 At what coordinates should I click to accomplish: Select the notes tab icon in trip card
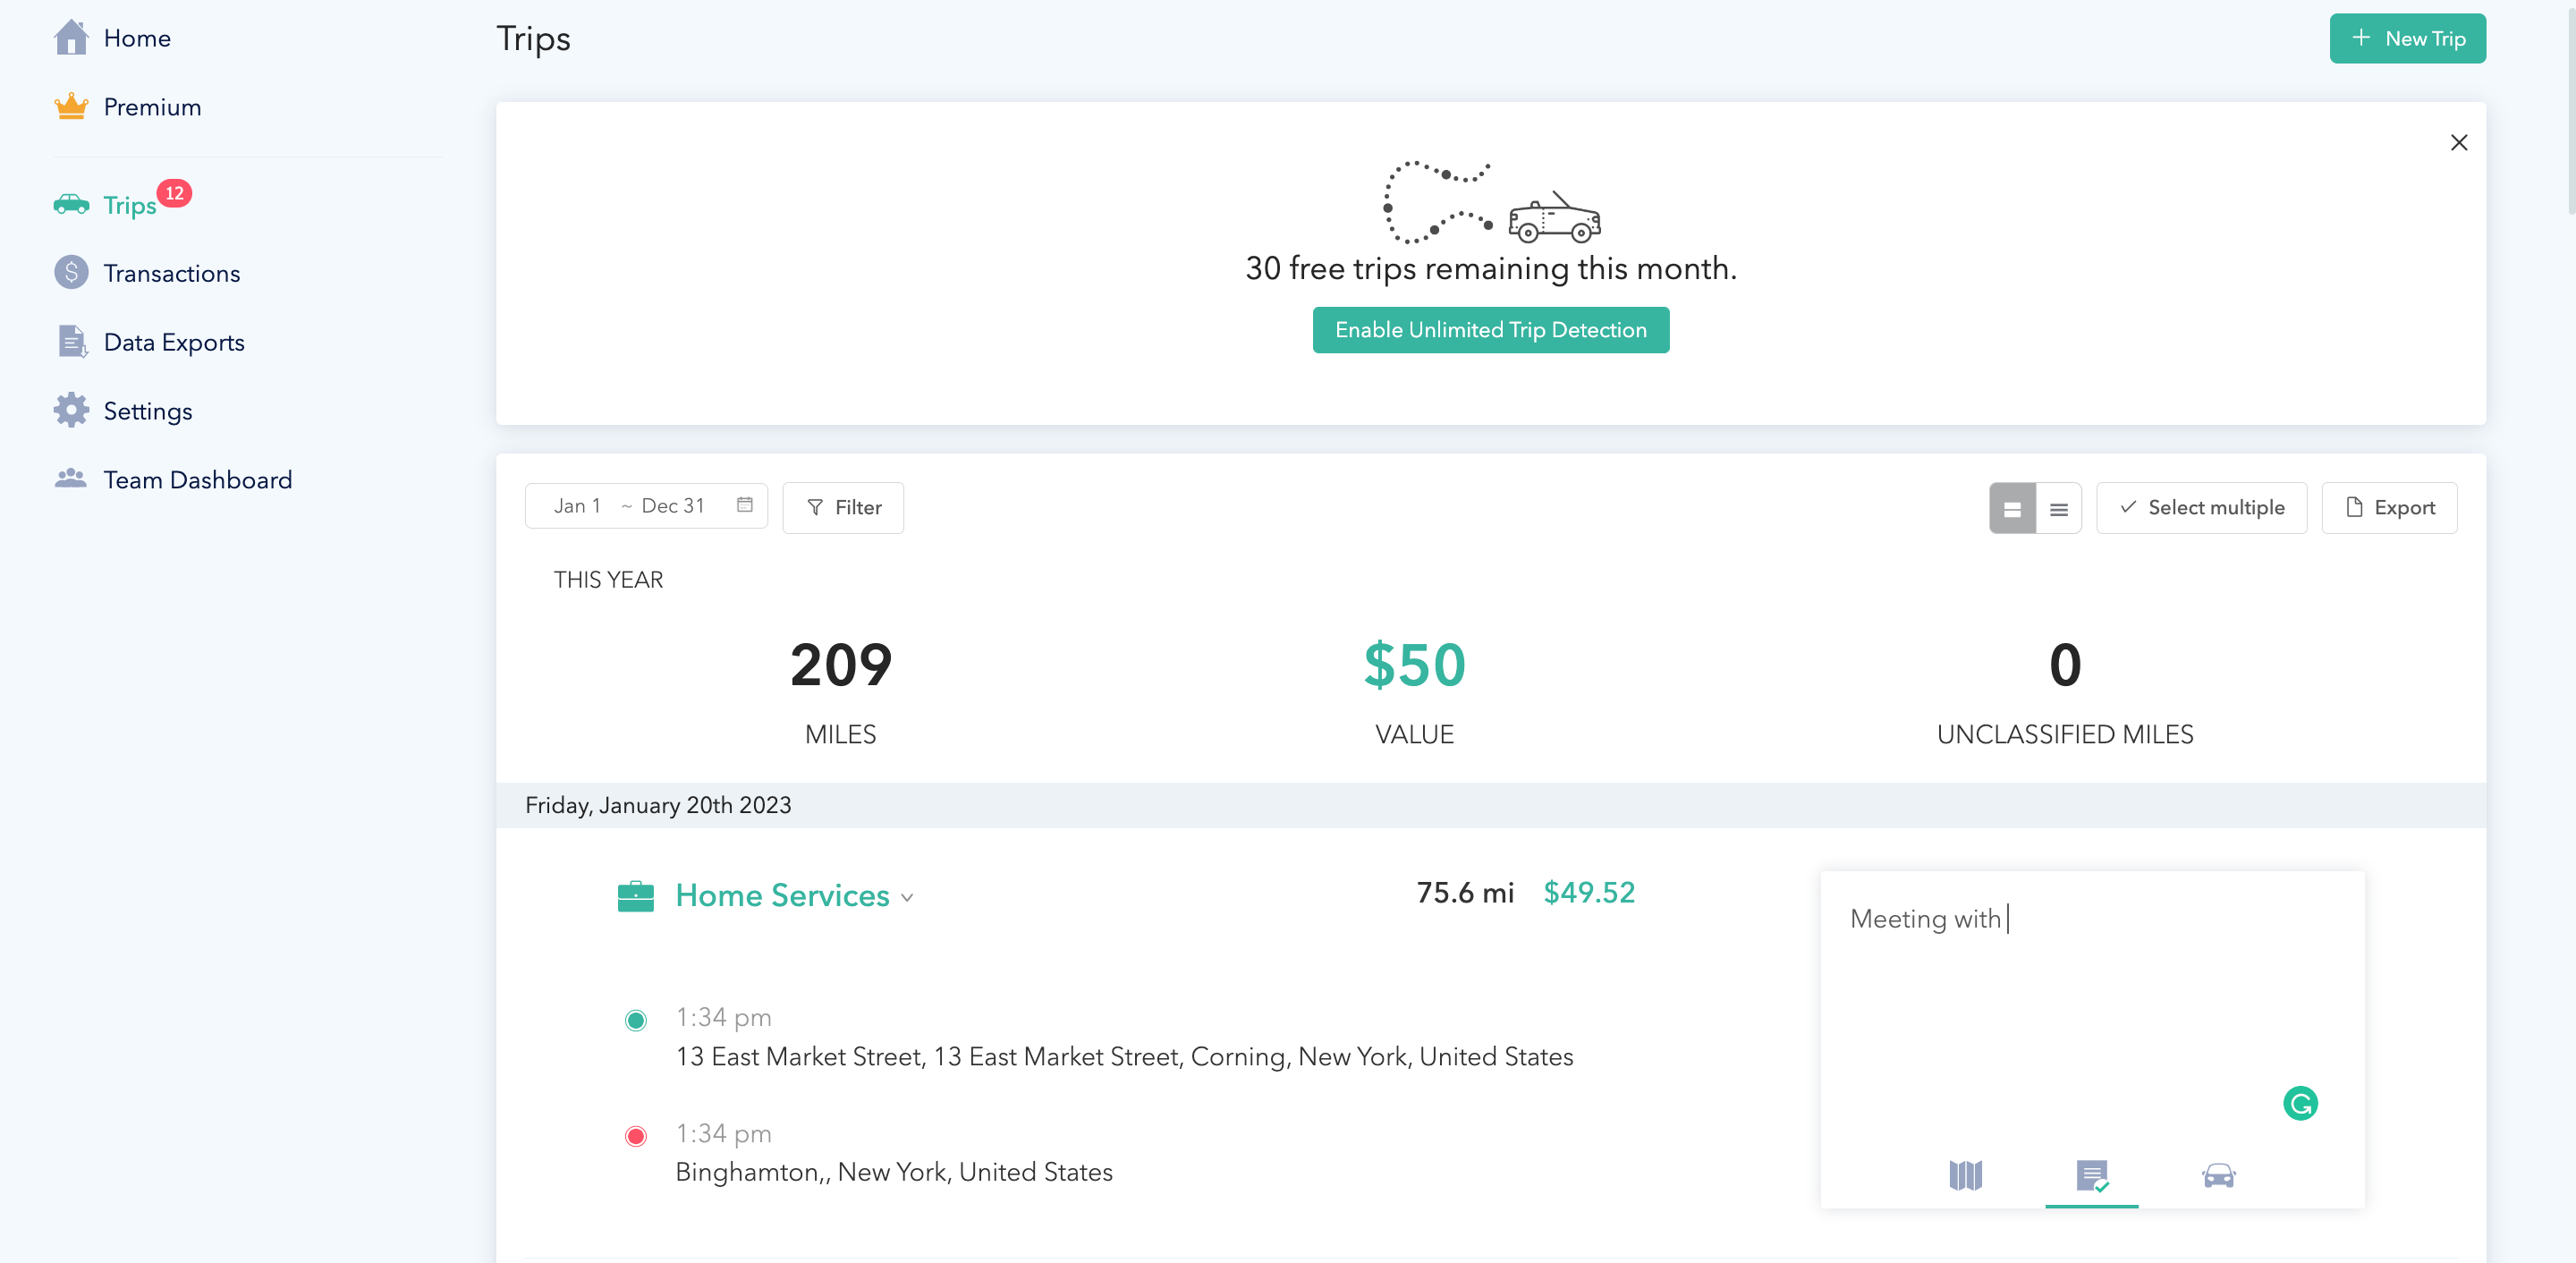(2091, 1175)
